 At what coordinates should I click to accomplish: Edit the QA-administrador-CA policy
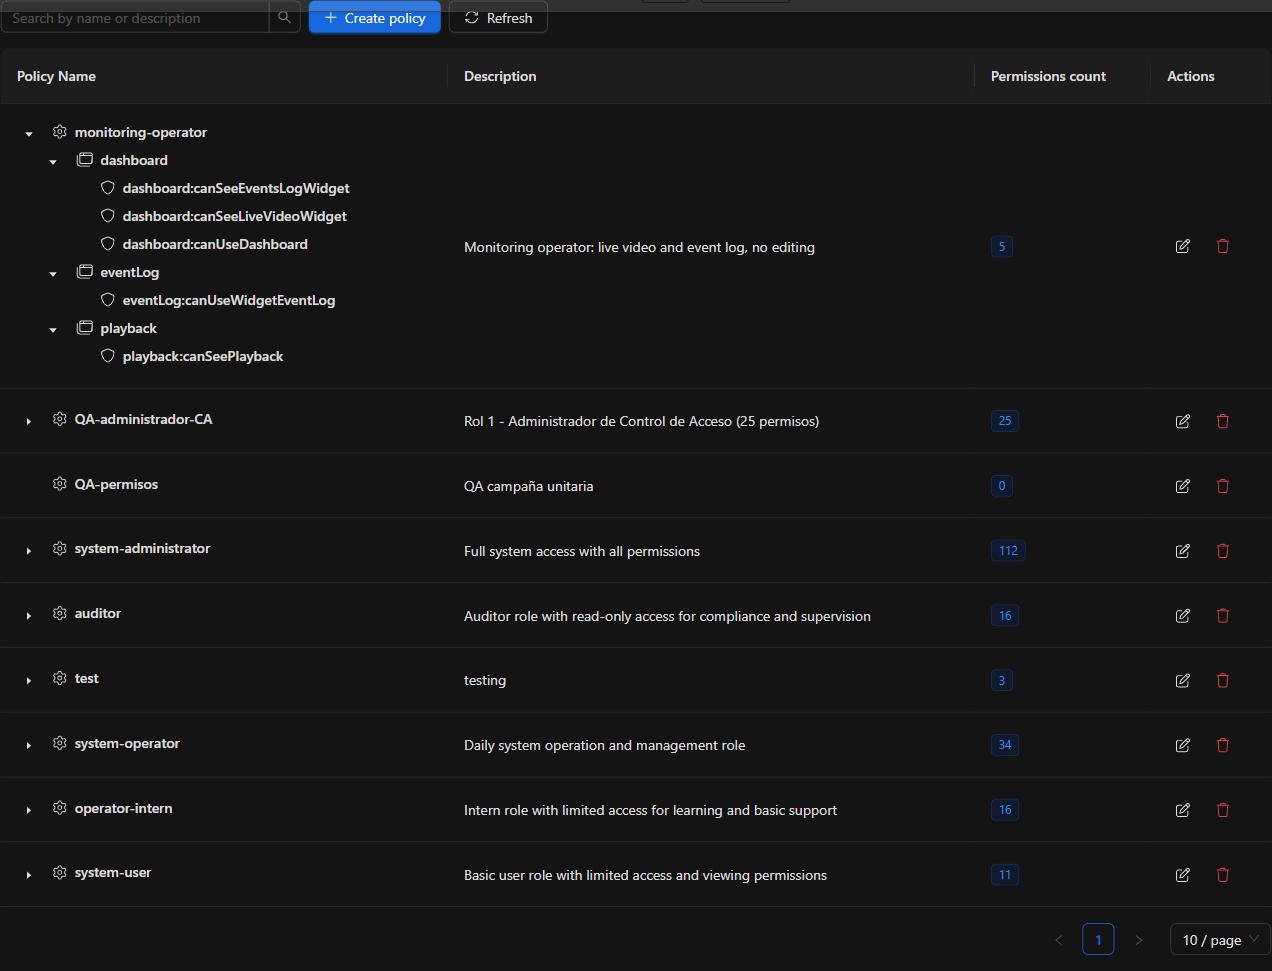point(1182,421)
